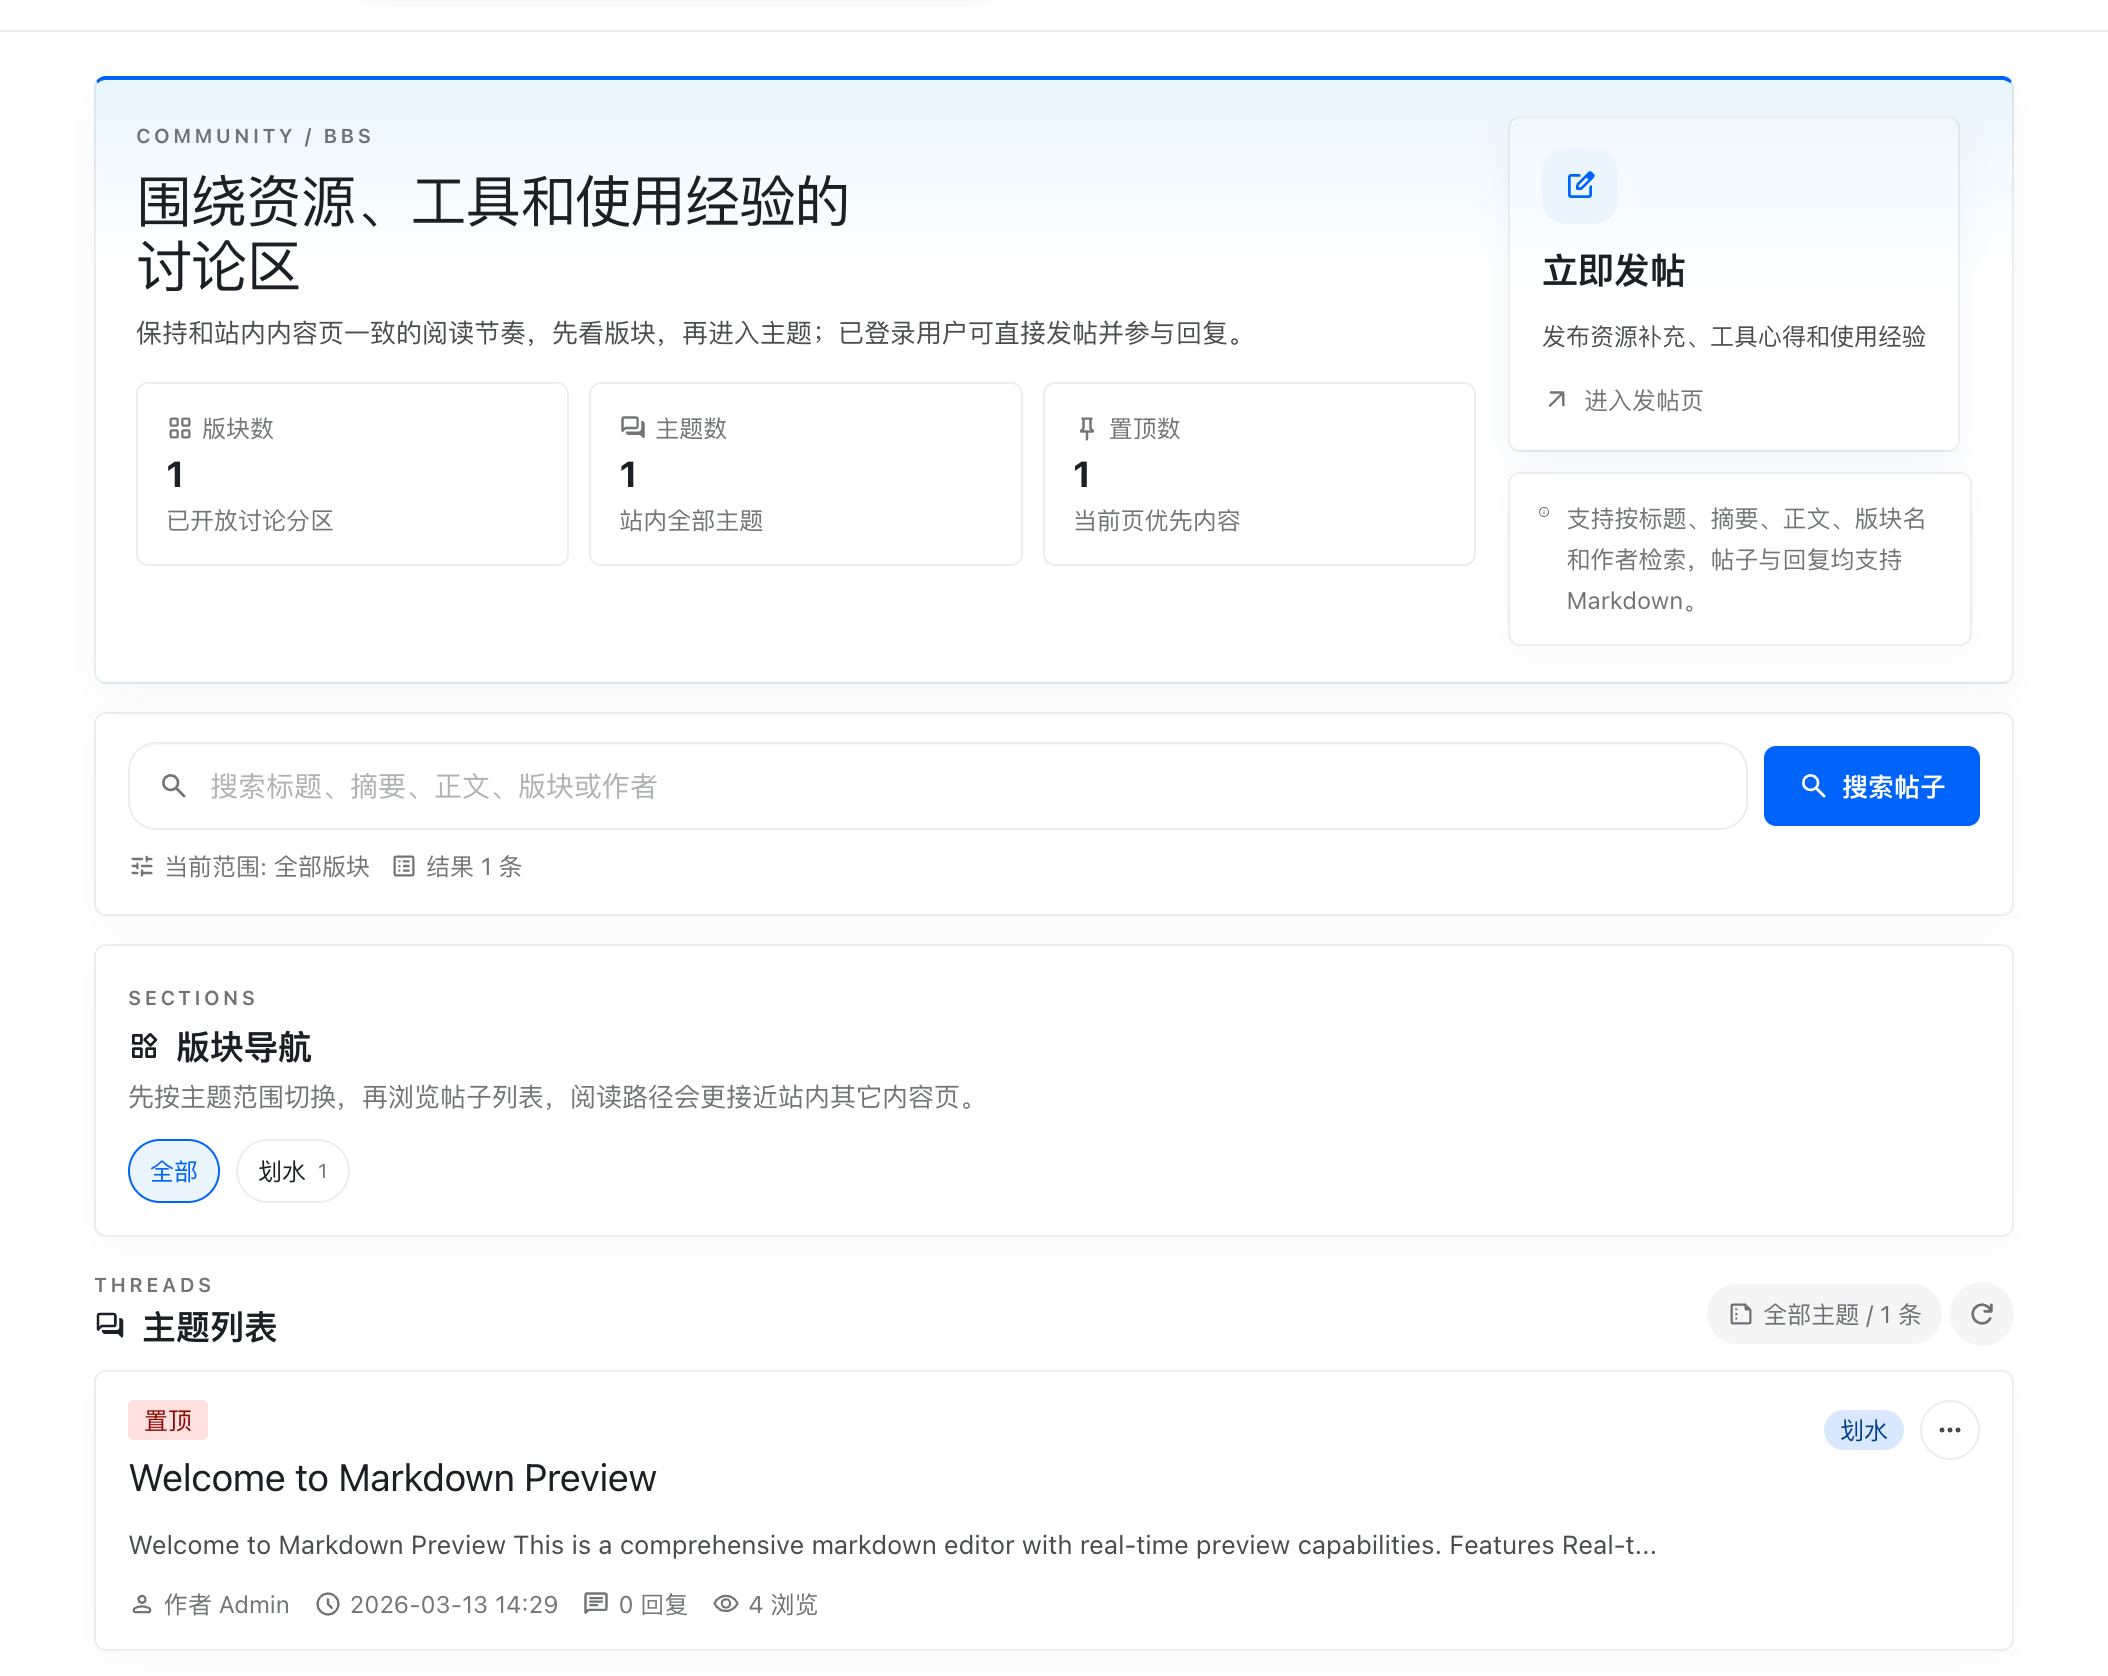Select the 全部 section filter chip
The height and width of the screenshot is (1676, 2108).
click(174, 1171)
